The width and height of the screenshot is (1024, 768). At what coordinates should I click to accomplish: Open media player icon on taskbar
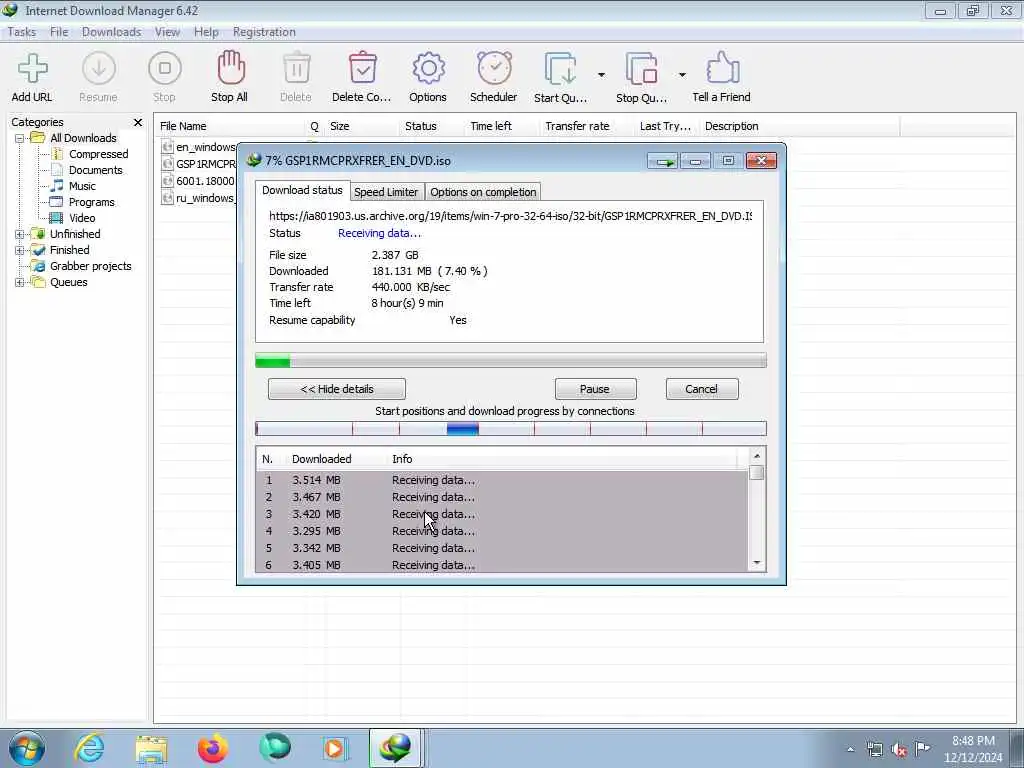coord(335,748)
